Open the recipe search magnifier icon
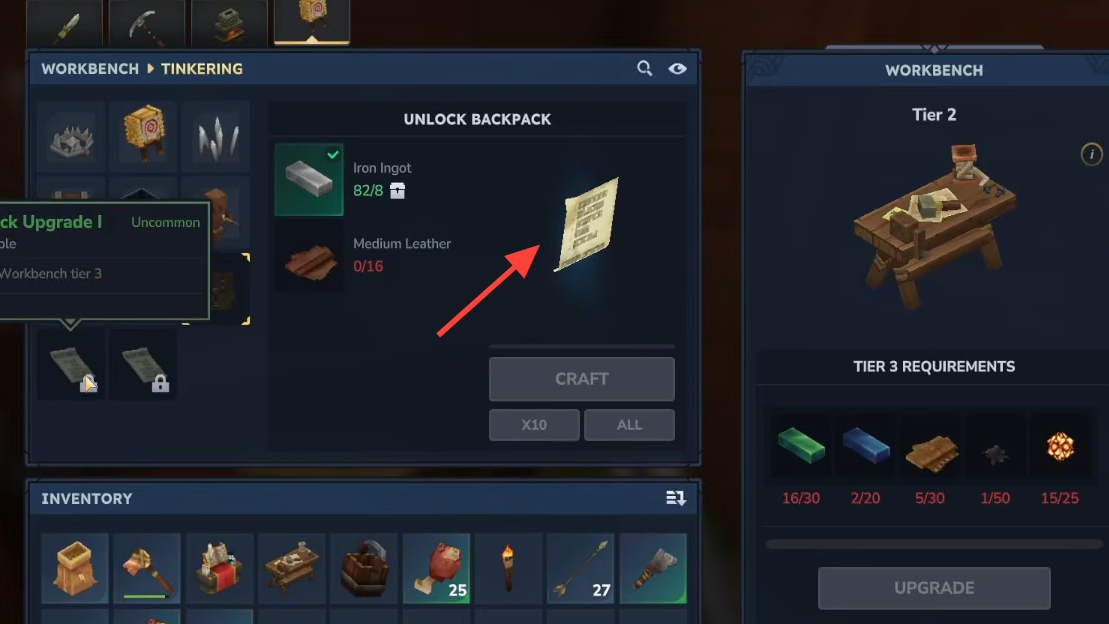Viewport: 1109px width, 624px height. click(x=644, y=69)
